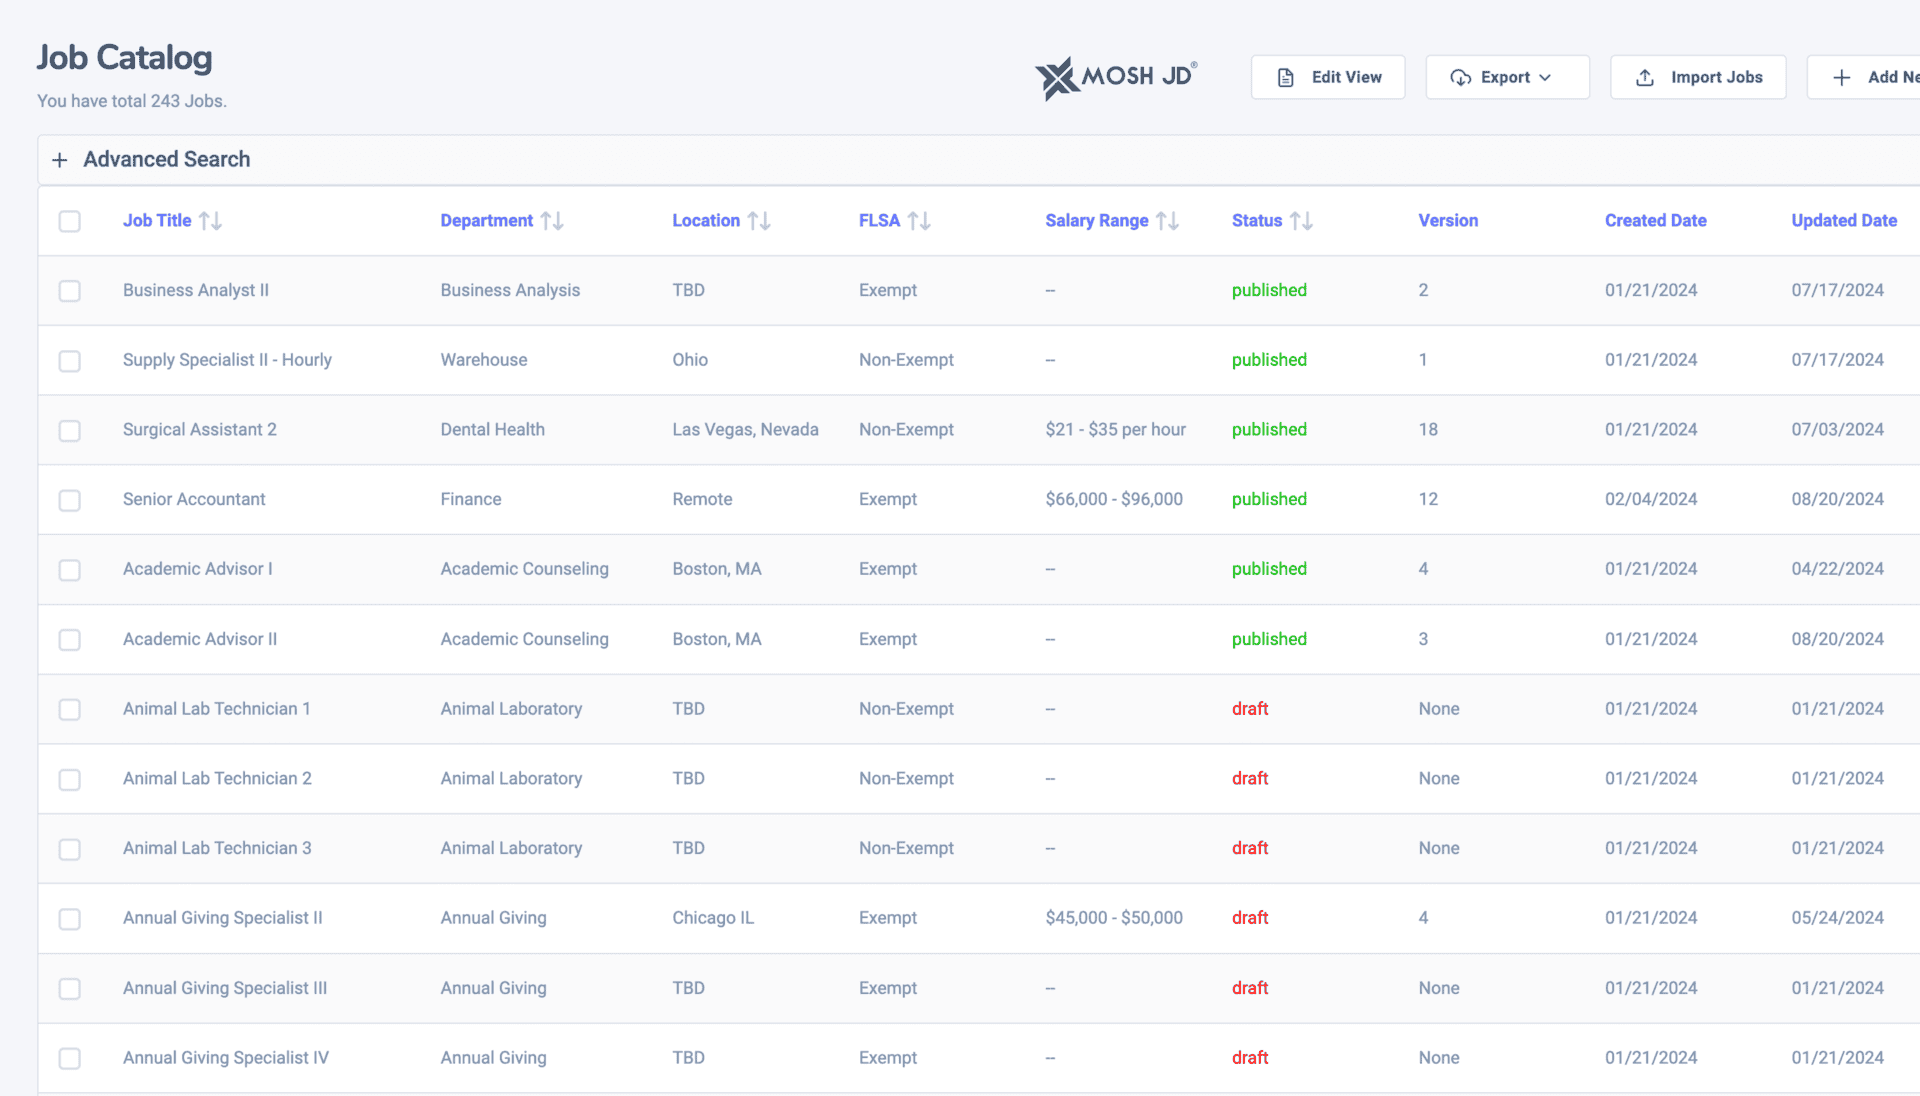Sort table by Location arrows
The image size is (1920, 1096).
tap(759, 221)
